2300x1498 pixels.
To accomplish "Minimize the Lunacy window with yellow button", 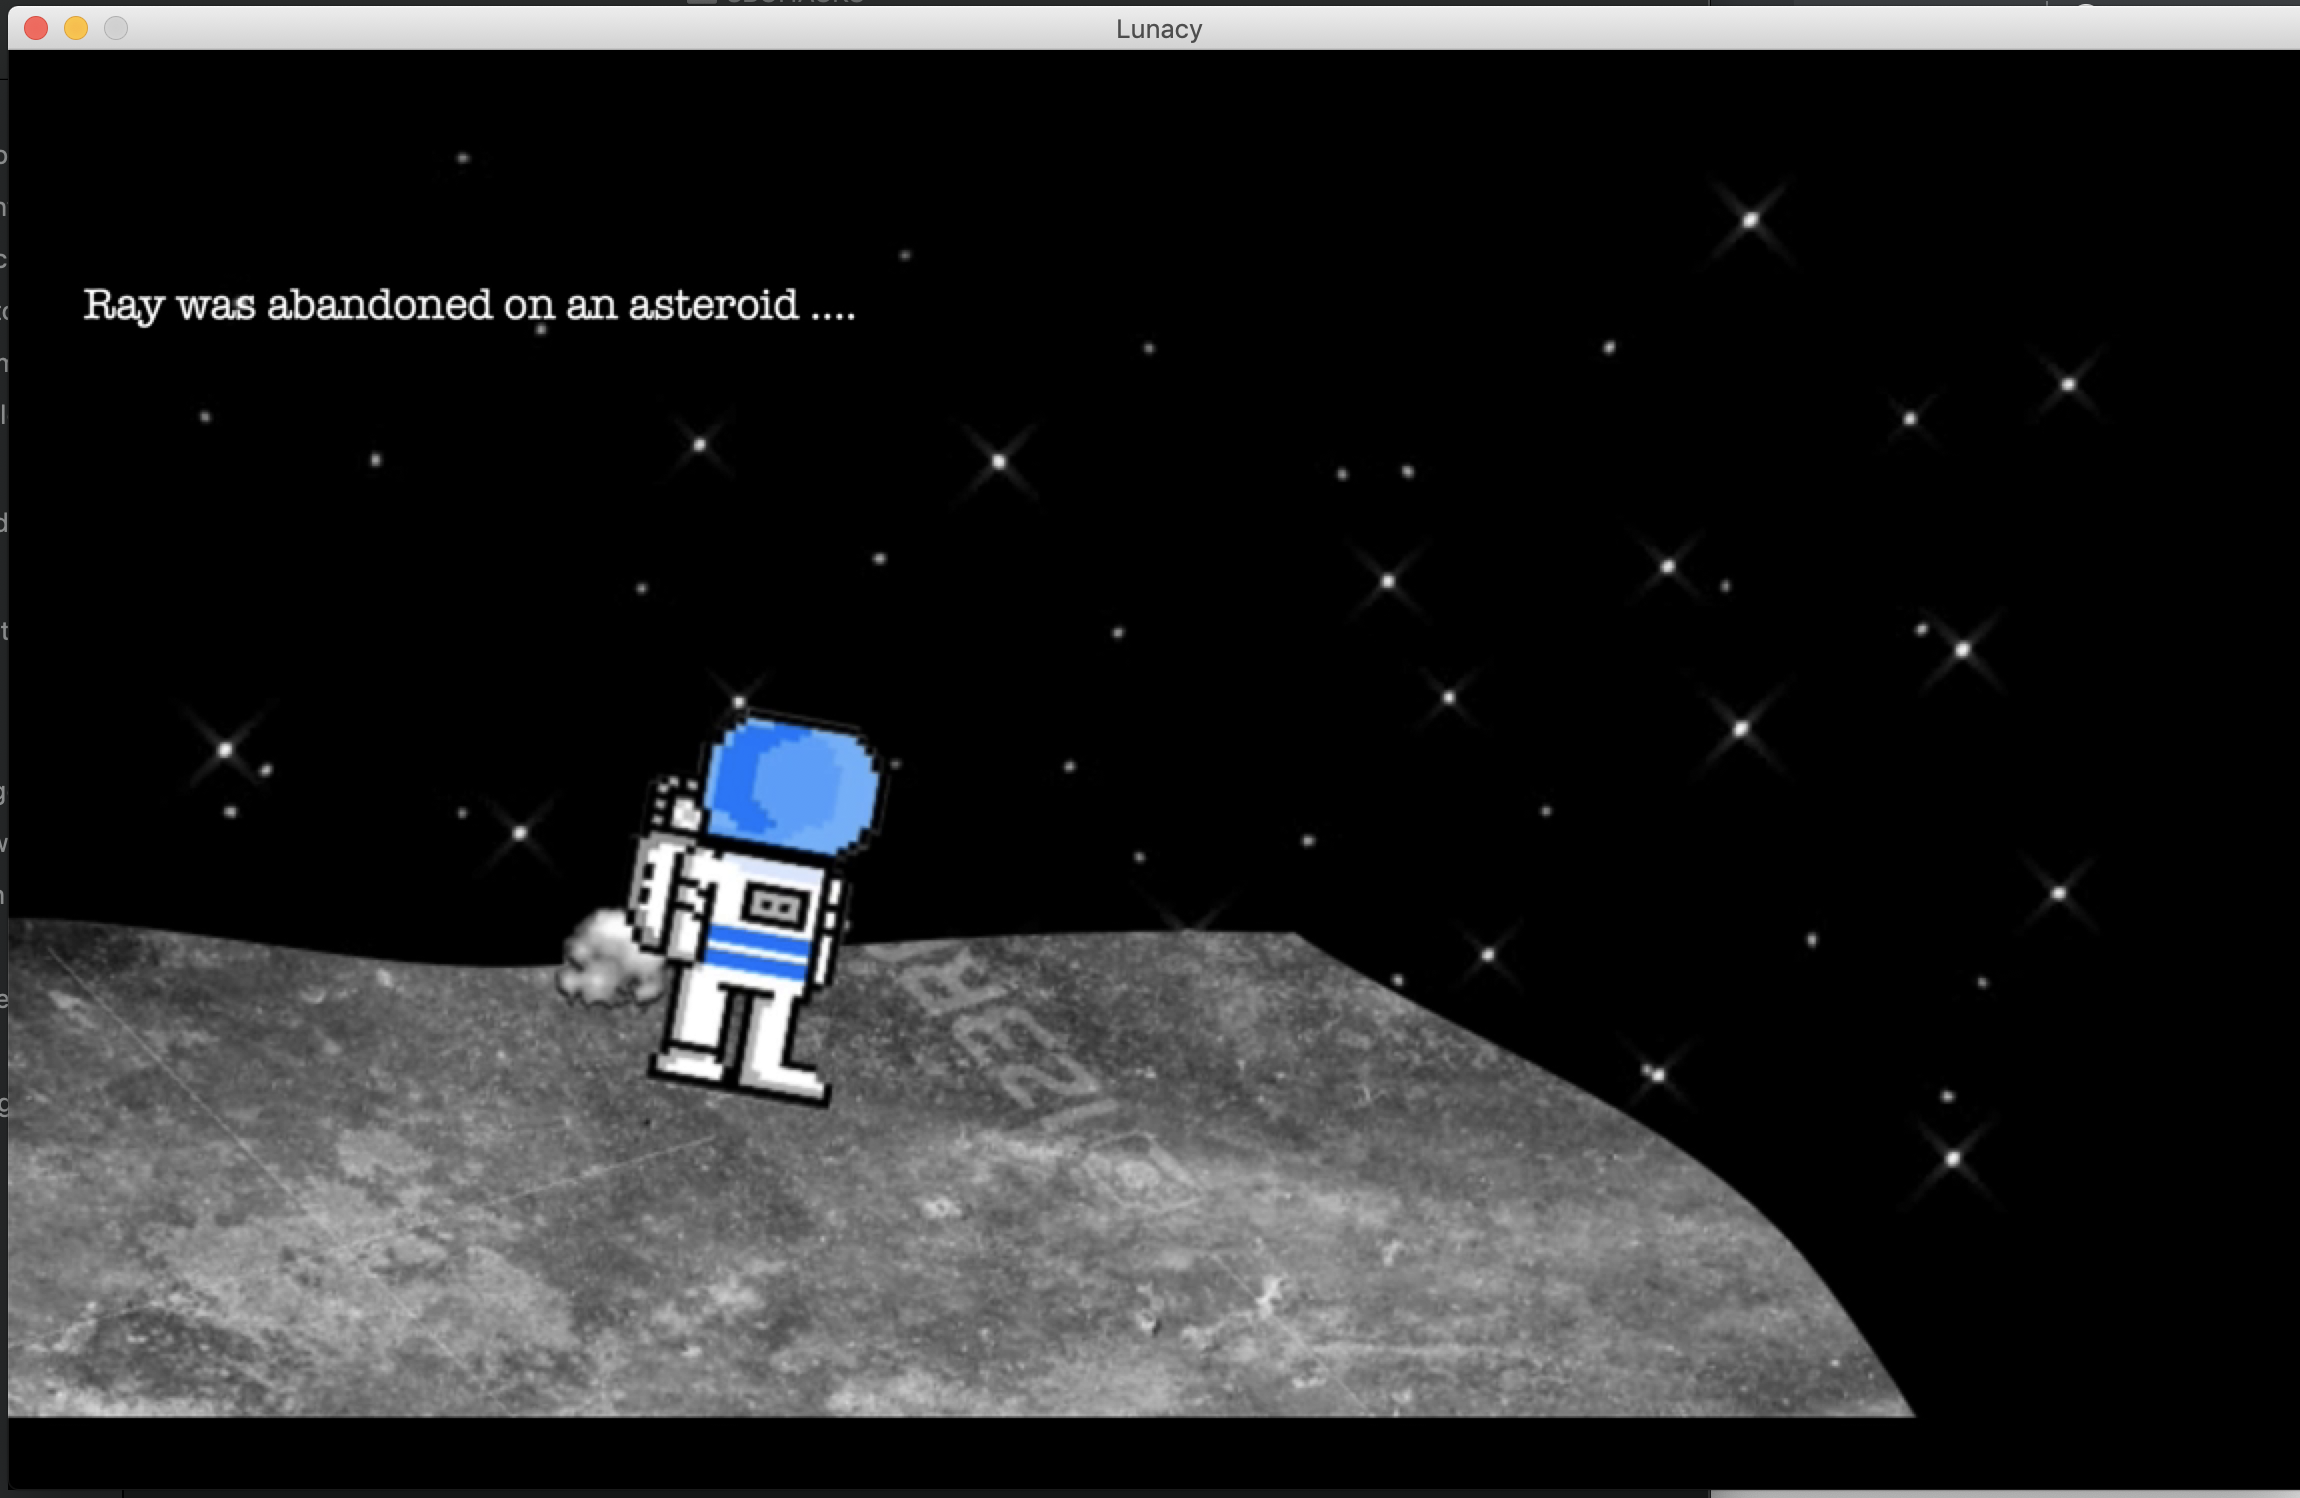I will click(76, 28).
